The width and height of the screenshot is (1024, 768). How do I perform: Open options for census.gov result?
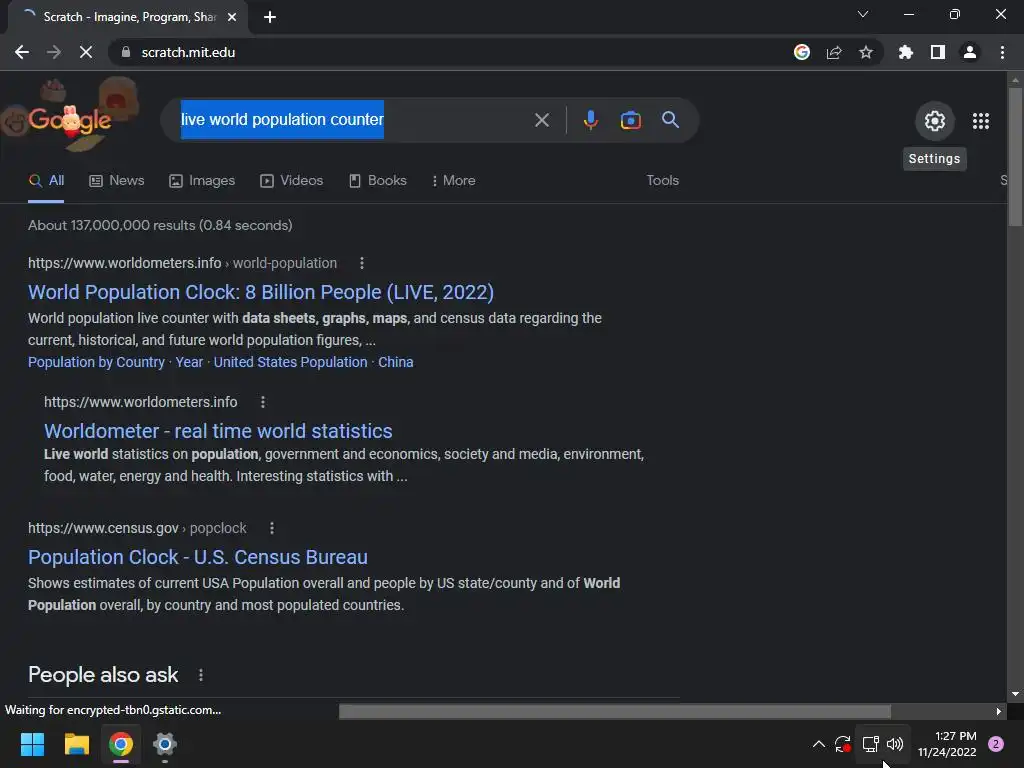coord(272,528)
